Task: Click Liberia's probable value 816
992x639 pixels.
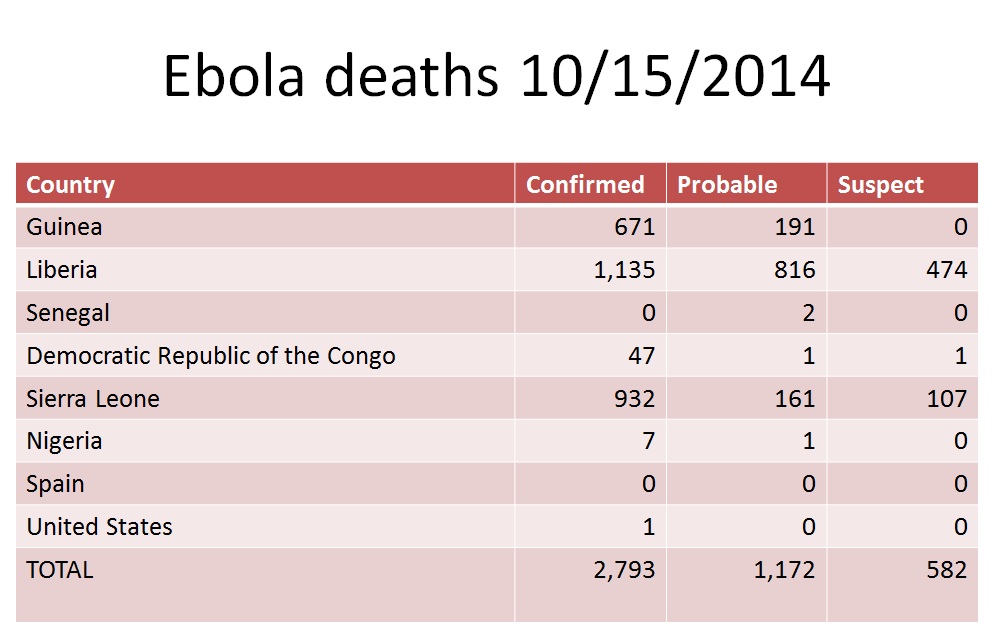Action: coord(794,270)
